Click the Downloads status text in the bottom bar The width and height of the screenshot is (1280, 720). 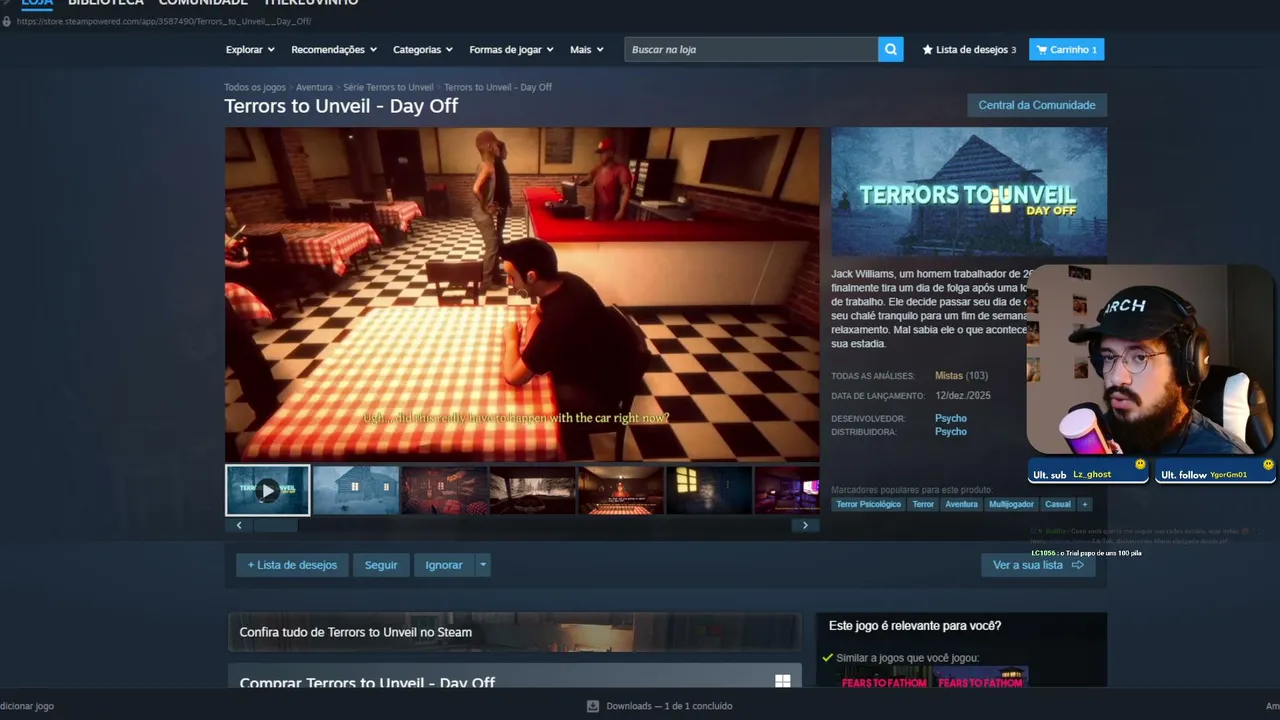pyautogui.click(x=669, y=706)
